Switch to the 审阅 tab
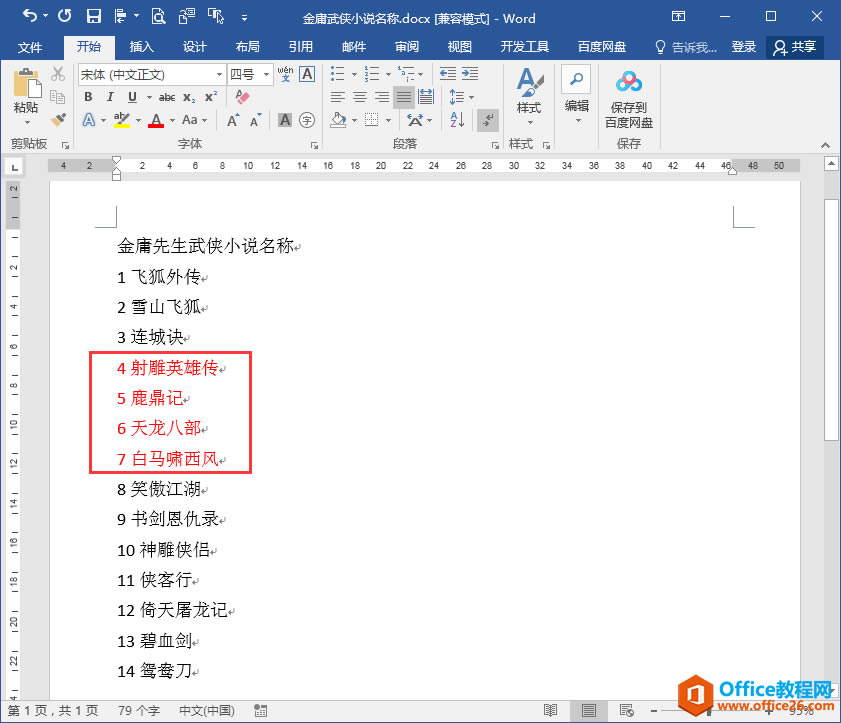The image size is (841, 723). (x=407, y=47)
